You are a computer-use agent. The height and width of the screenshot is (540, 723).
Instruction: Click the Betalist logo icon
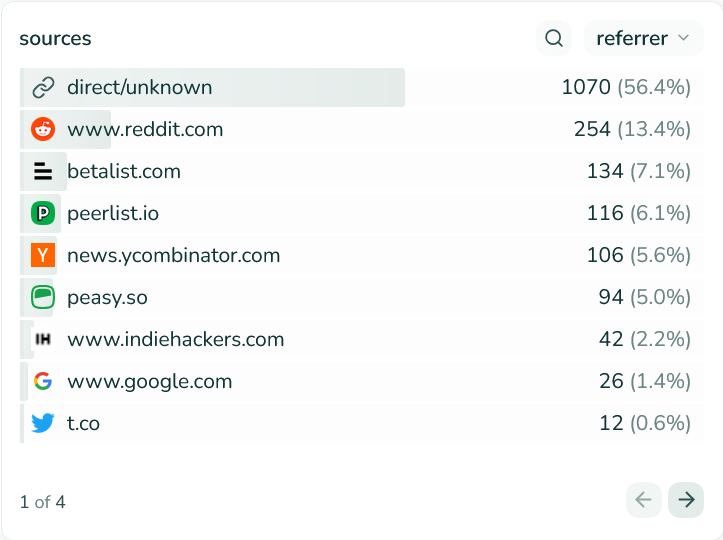pos(43,172)
